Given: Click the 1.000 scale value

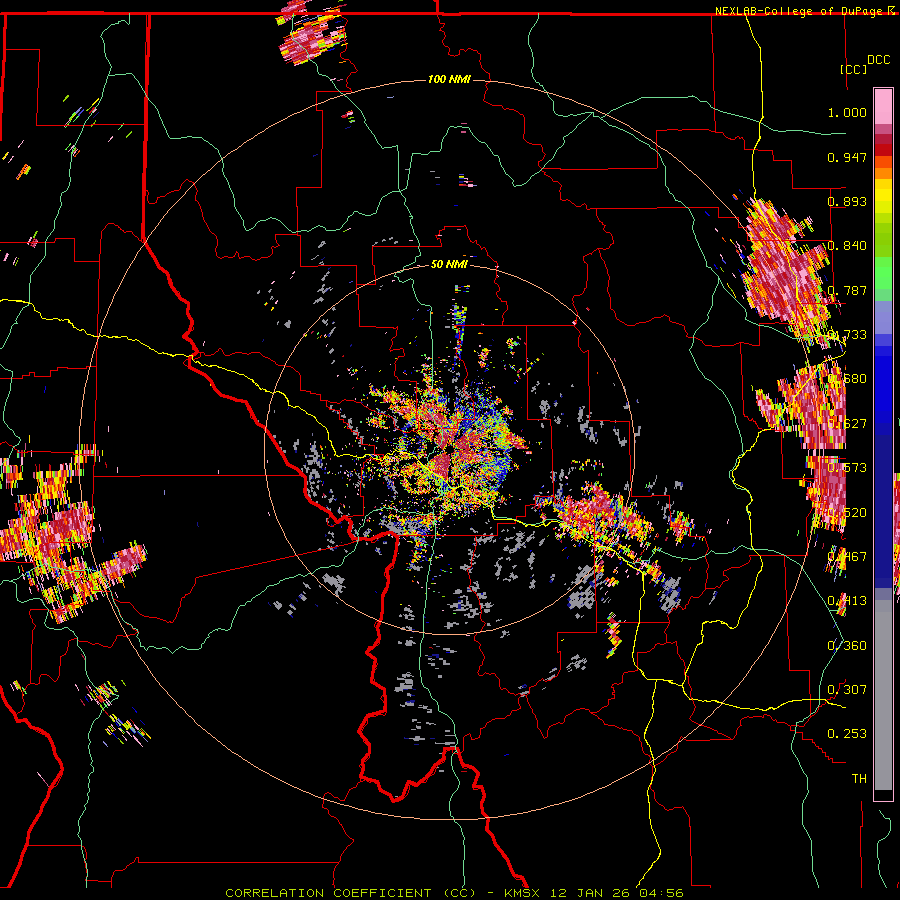Looking at the screenshot, I should click(847, 112).
